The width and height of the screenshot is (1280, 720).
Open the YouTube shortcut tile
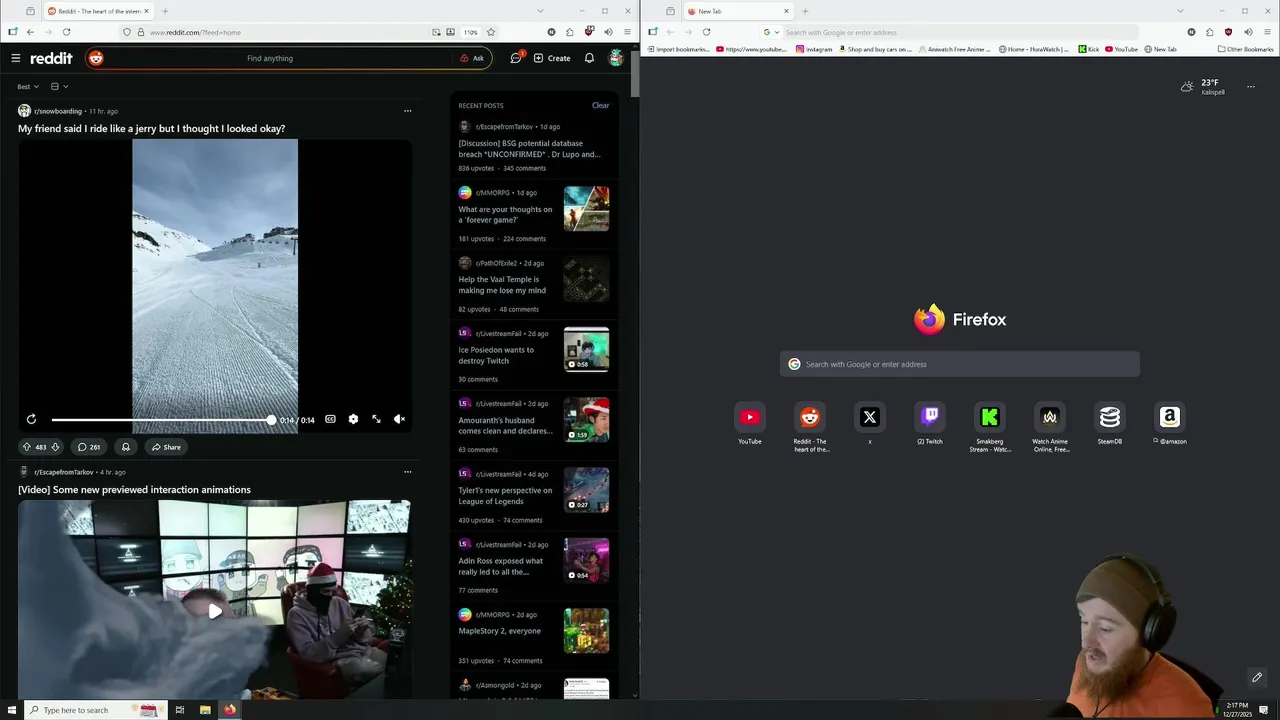(x=750, y=417)
